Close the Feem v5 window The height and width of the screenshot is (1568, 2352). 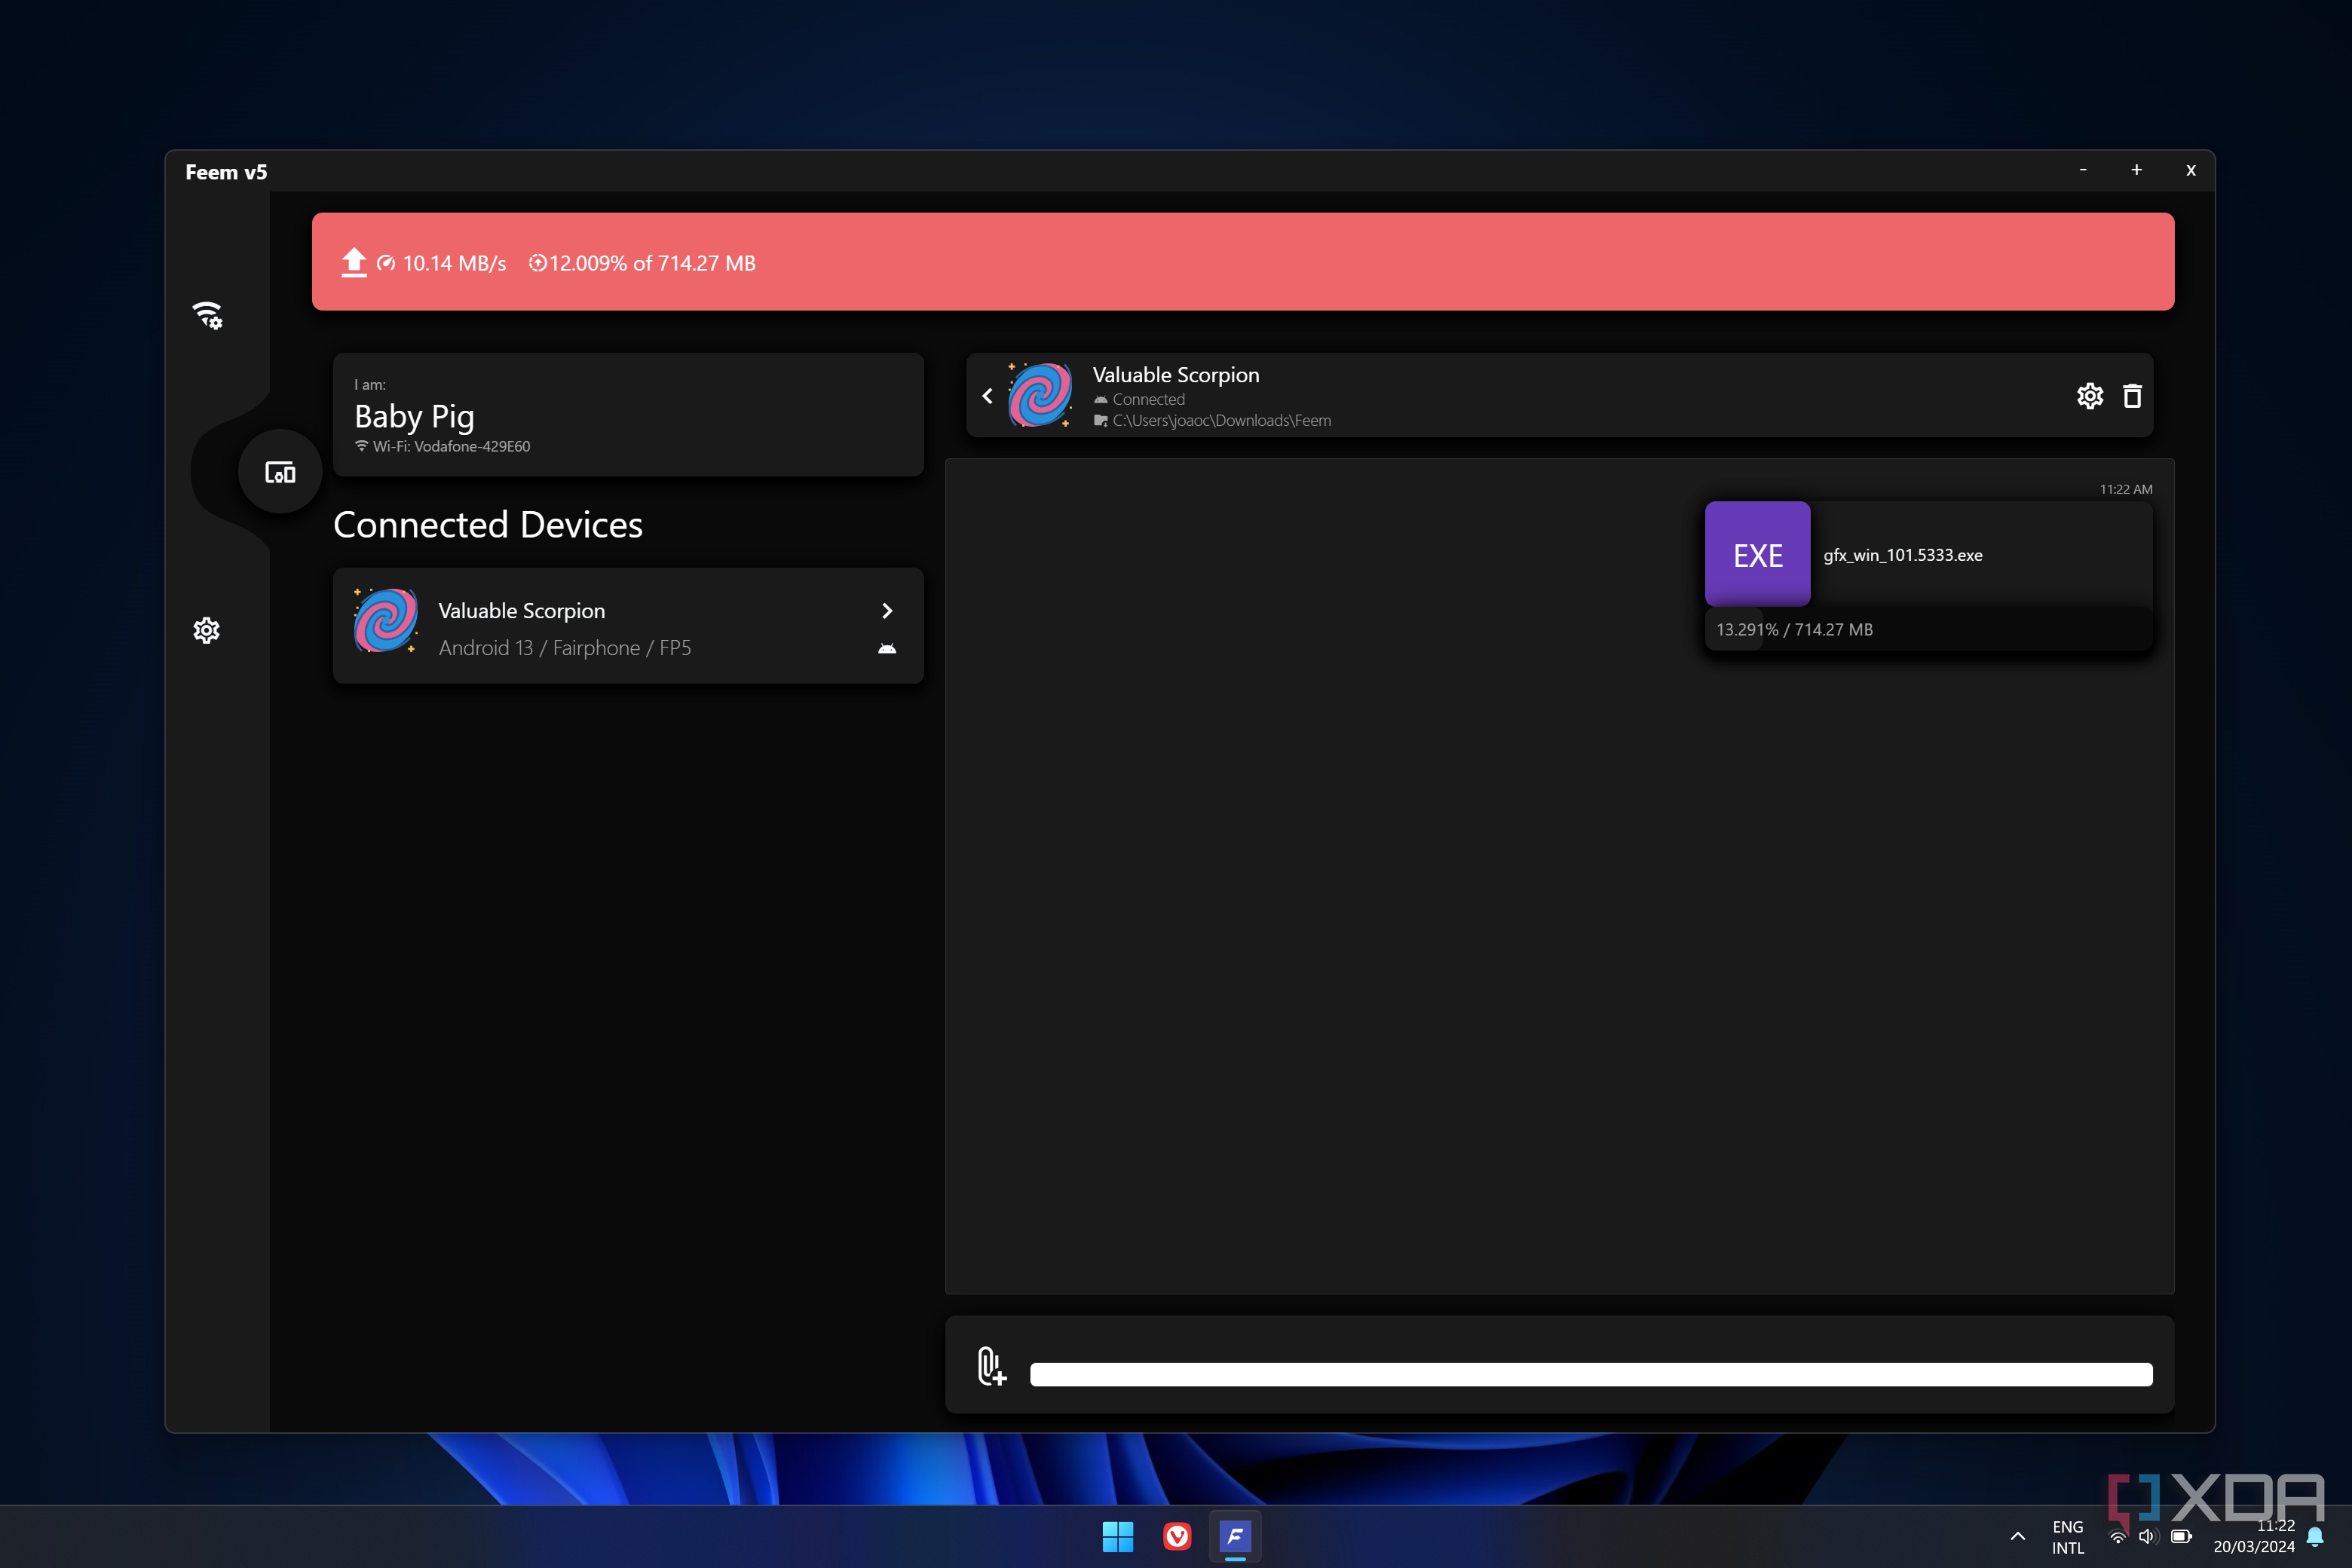(x=2190, y=170)
